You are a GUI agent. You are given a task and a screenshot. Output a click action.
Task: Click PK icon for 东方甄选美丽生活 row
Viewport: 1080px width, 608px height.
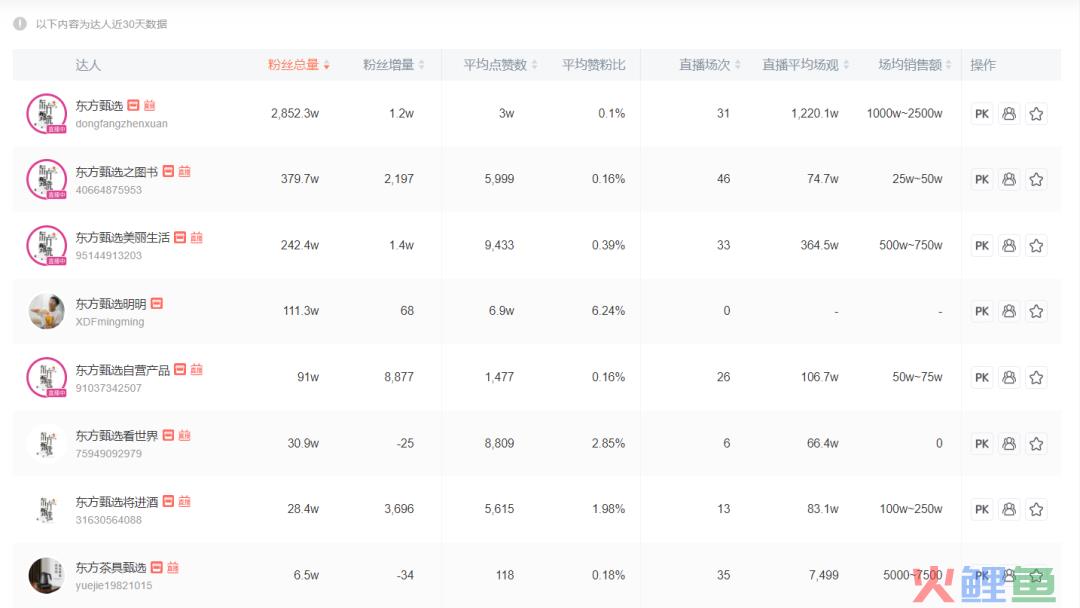[x=982, y=246]
